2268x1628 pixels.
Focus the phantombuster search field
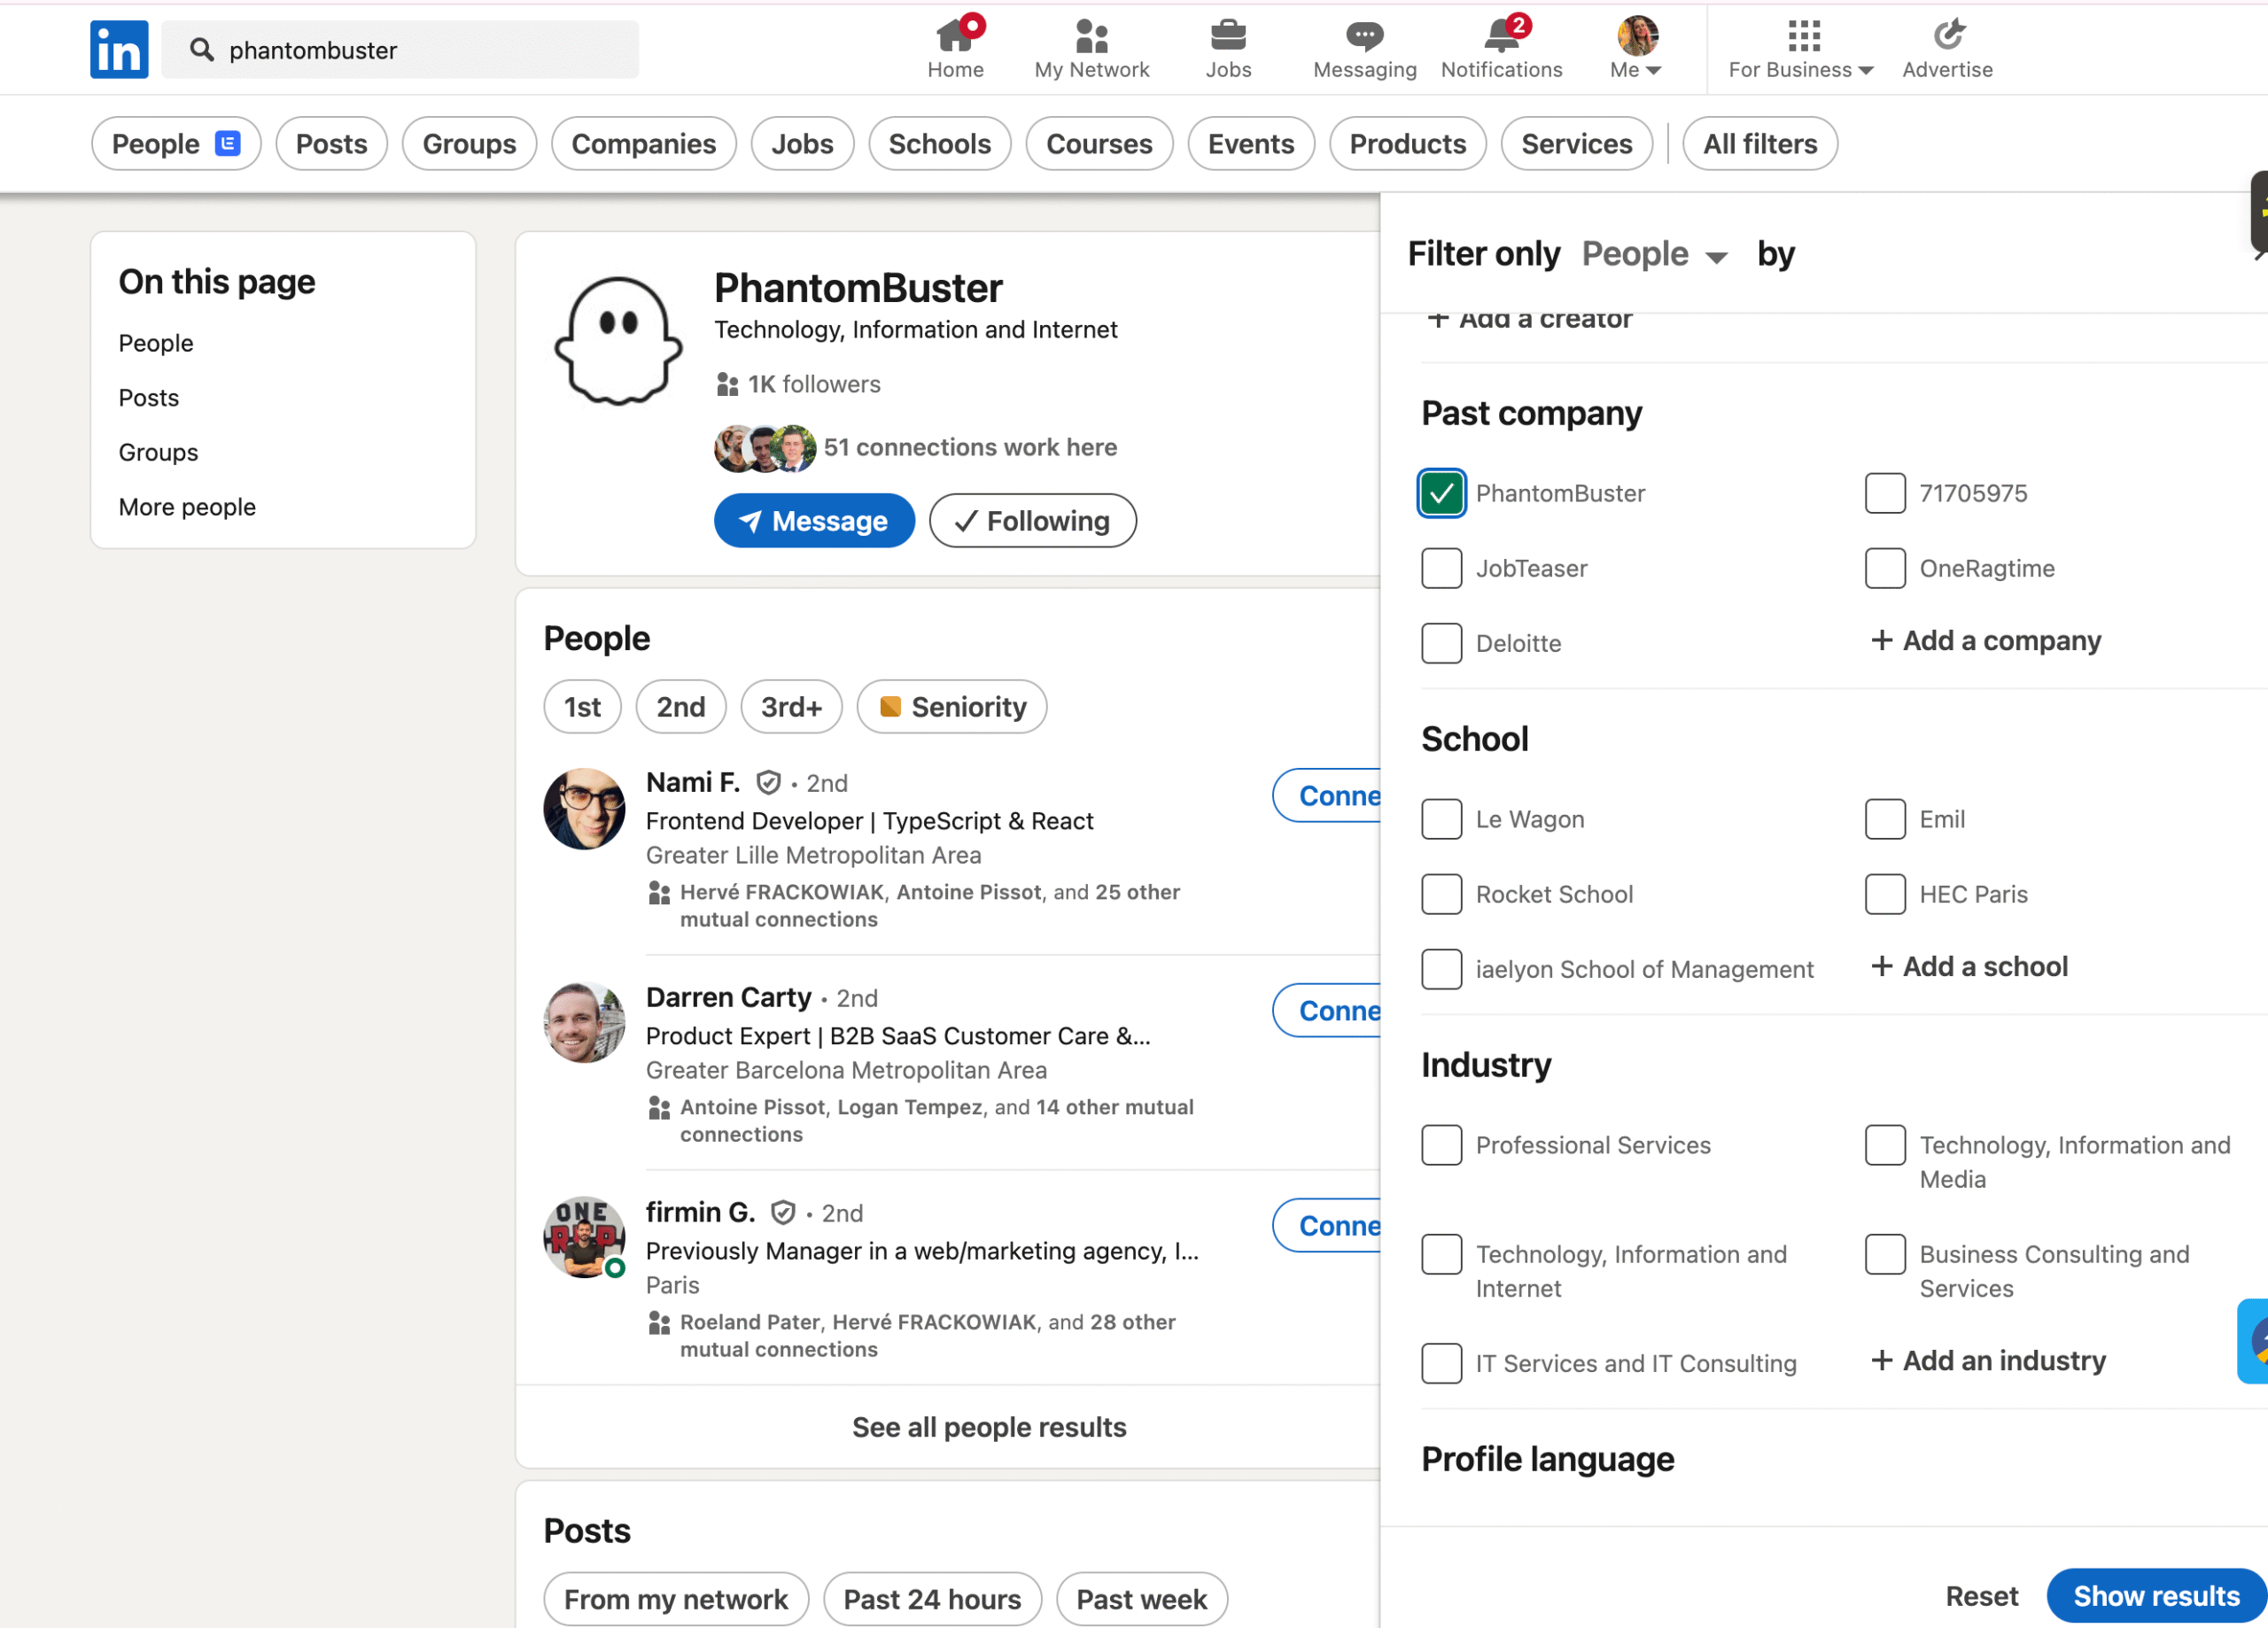(399, 49)
